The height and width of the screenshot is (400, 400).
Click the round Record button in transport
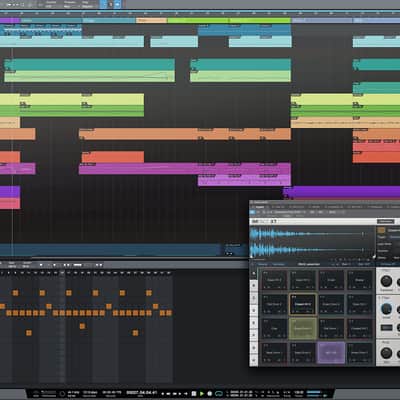[x=210, y=394]
